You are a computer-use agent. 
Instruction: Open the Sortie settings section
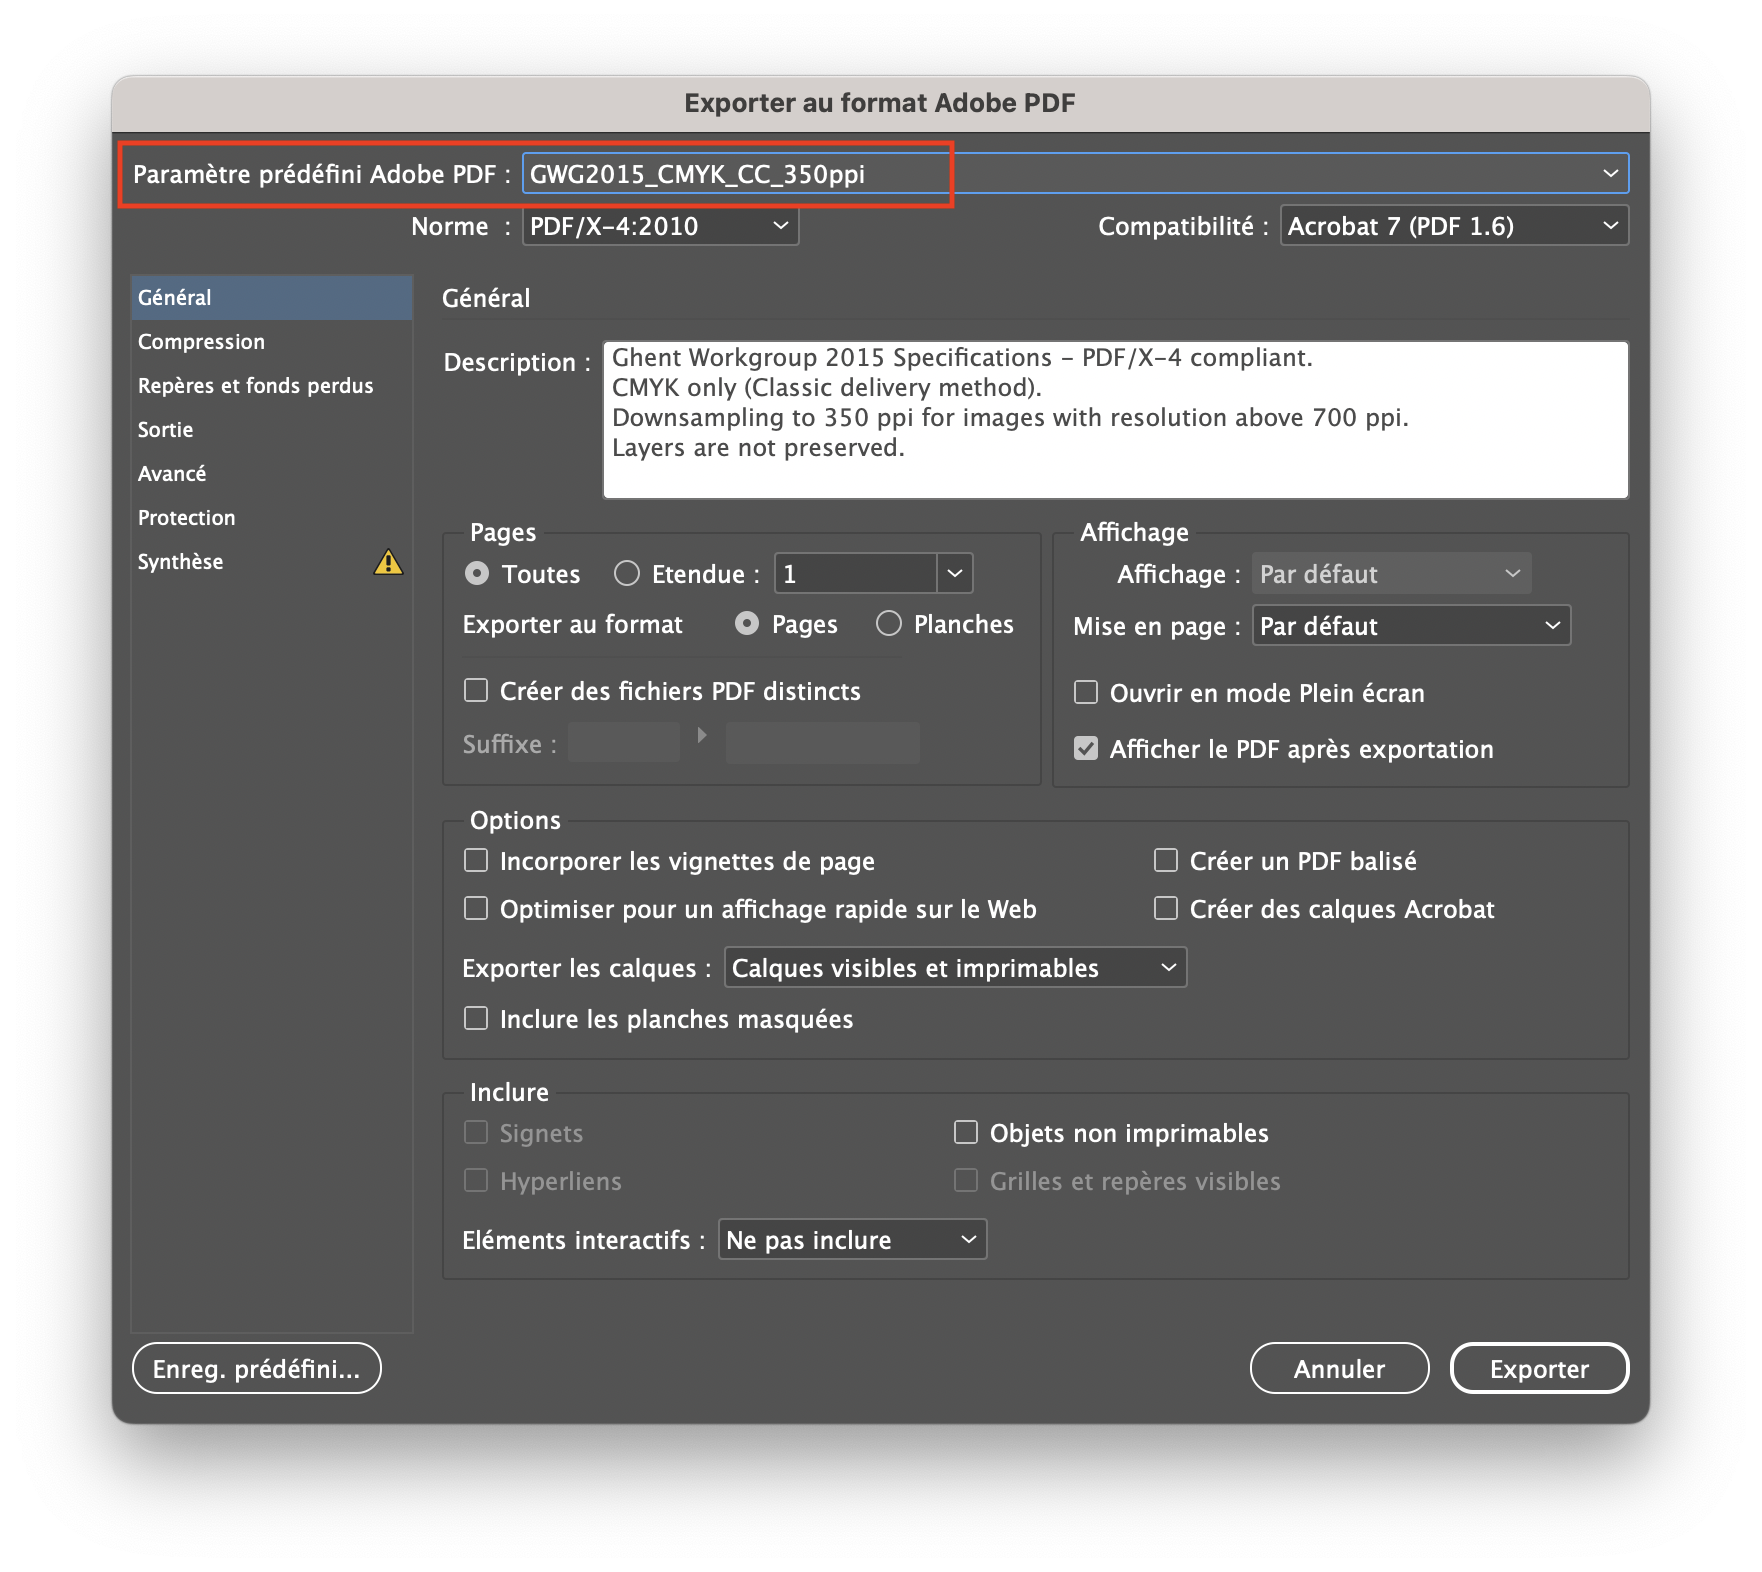pos(165,429)
